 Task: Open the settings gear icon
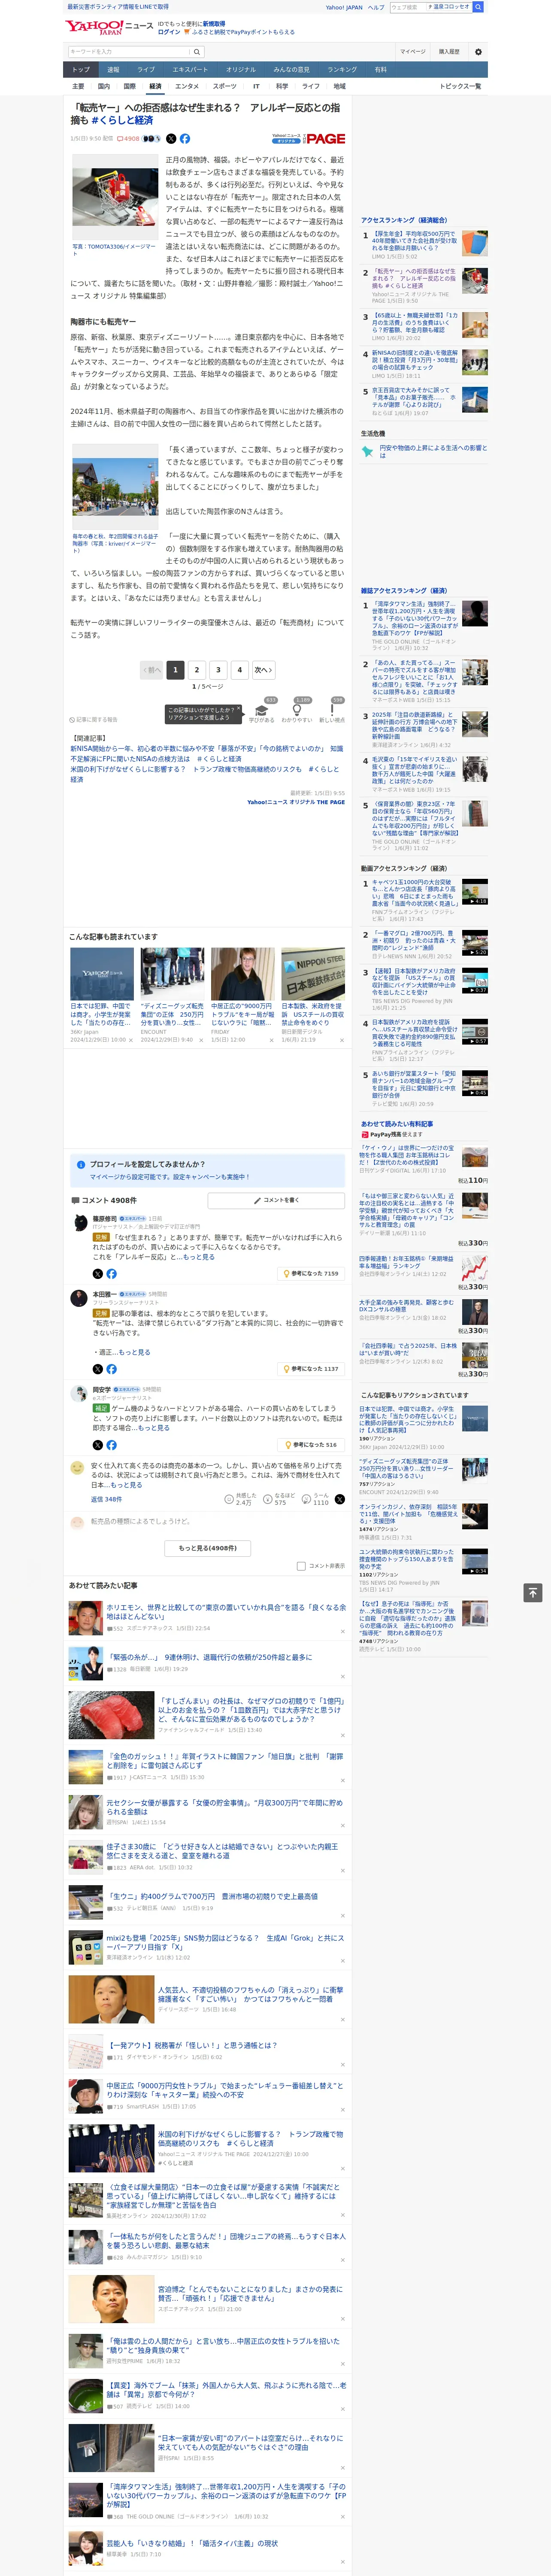point(478,52)
